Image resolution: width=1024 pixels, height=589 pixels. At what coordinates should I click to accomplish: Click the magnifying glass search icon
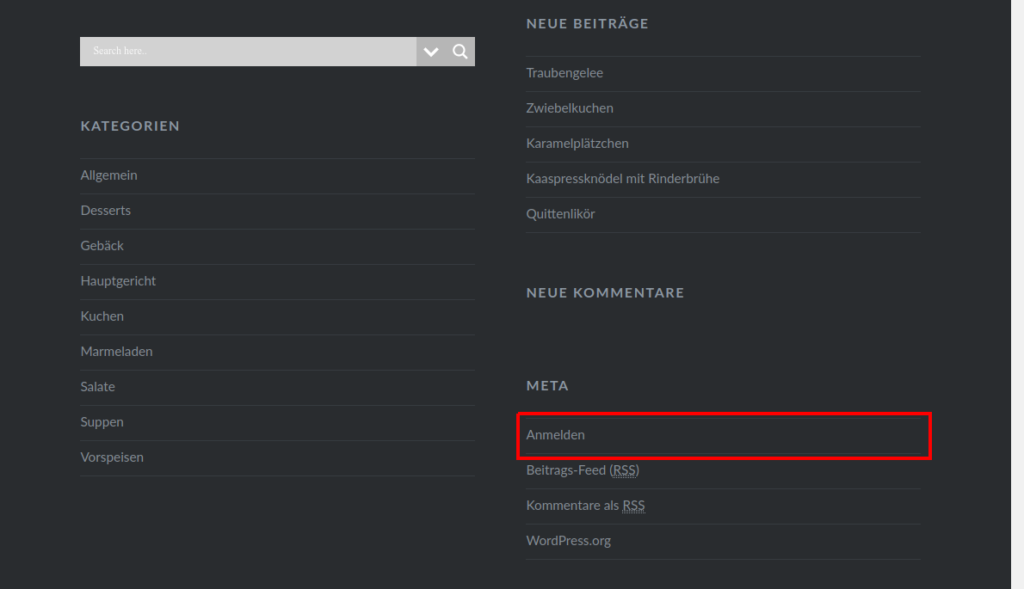click(460, 52)
